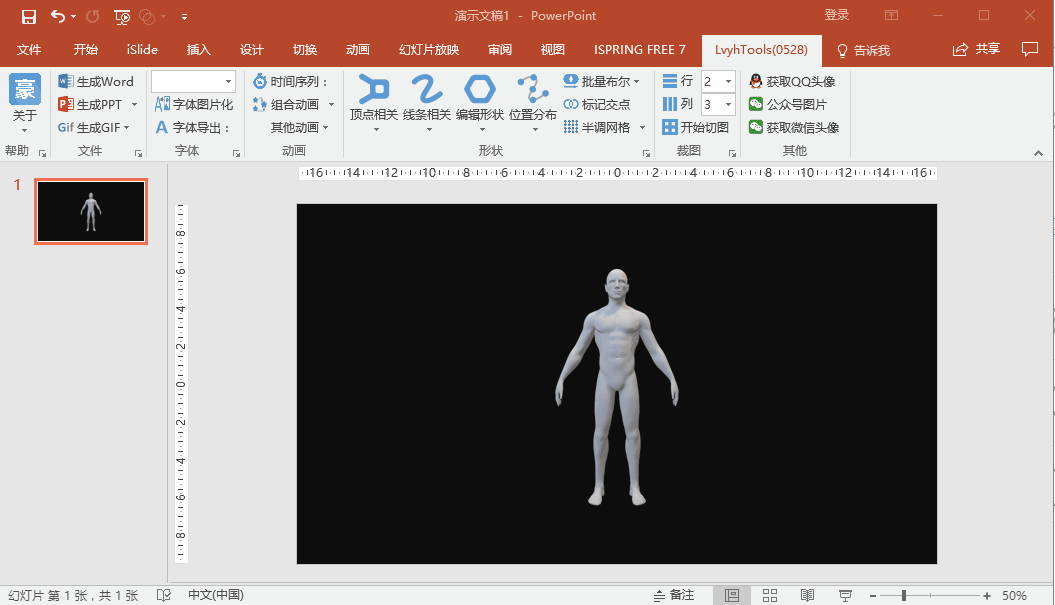Click the 顶点相关 vertex tool icon

tap(374, 90)
